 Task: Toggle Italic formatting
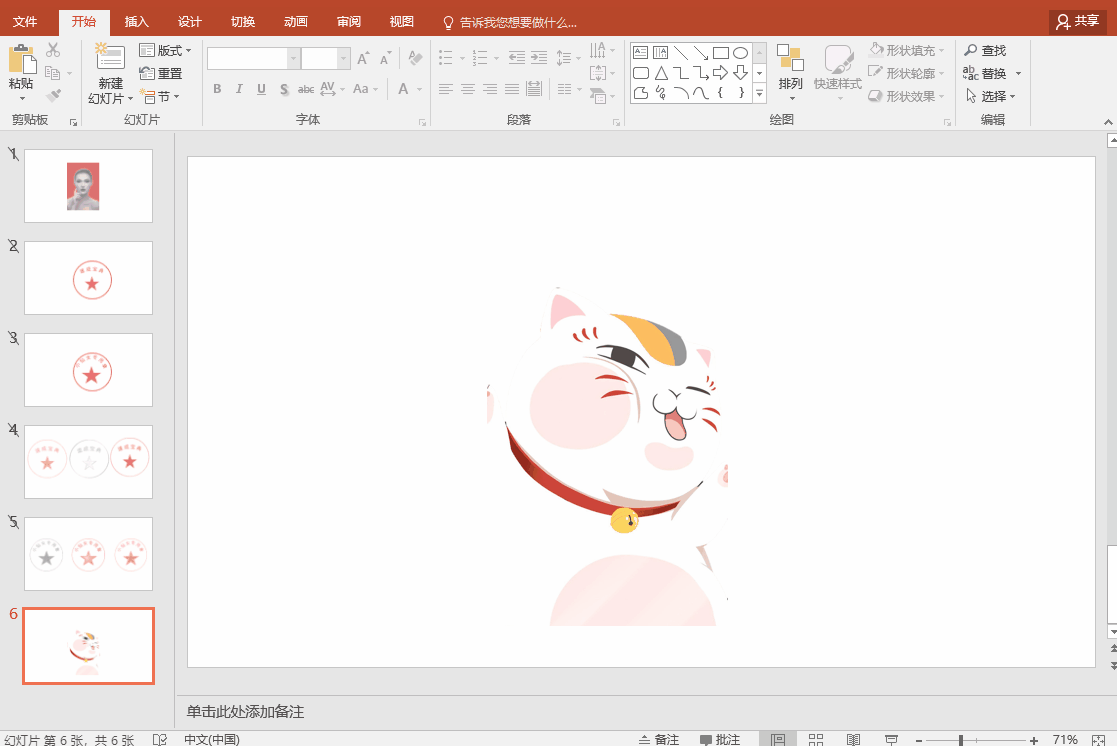pos(239,89)
